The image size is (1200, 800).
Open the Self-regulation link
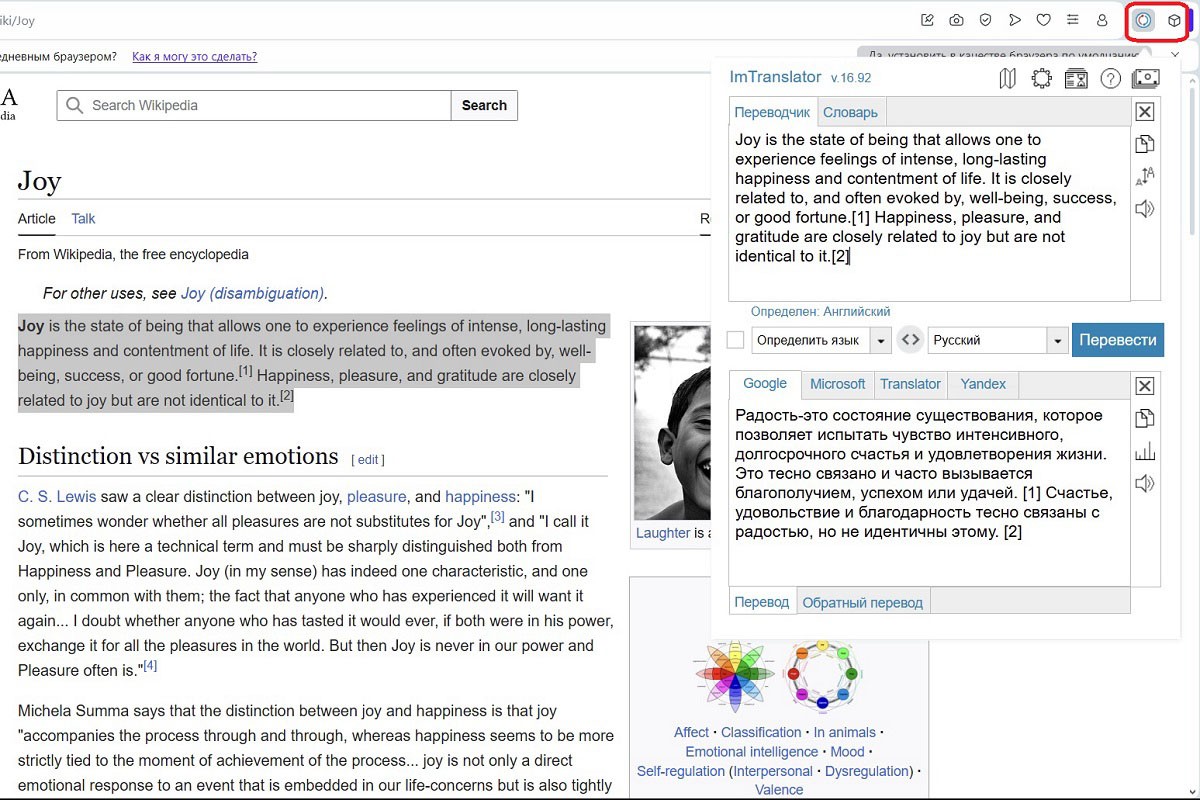681,771
